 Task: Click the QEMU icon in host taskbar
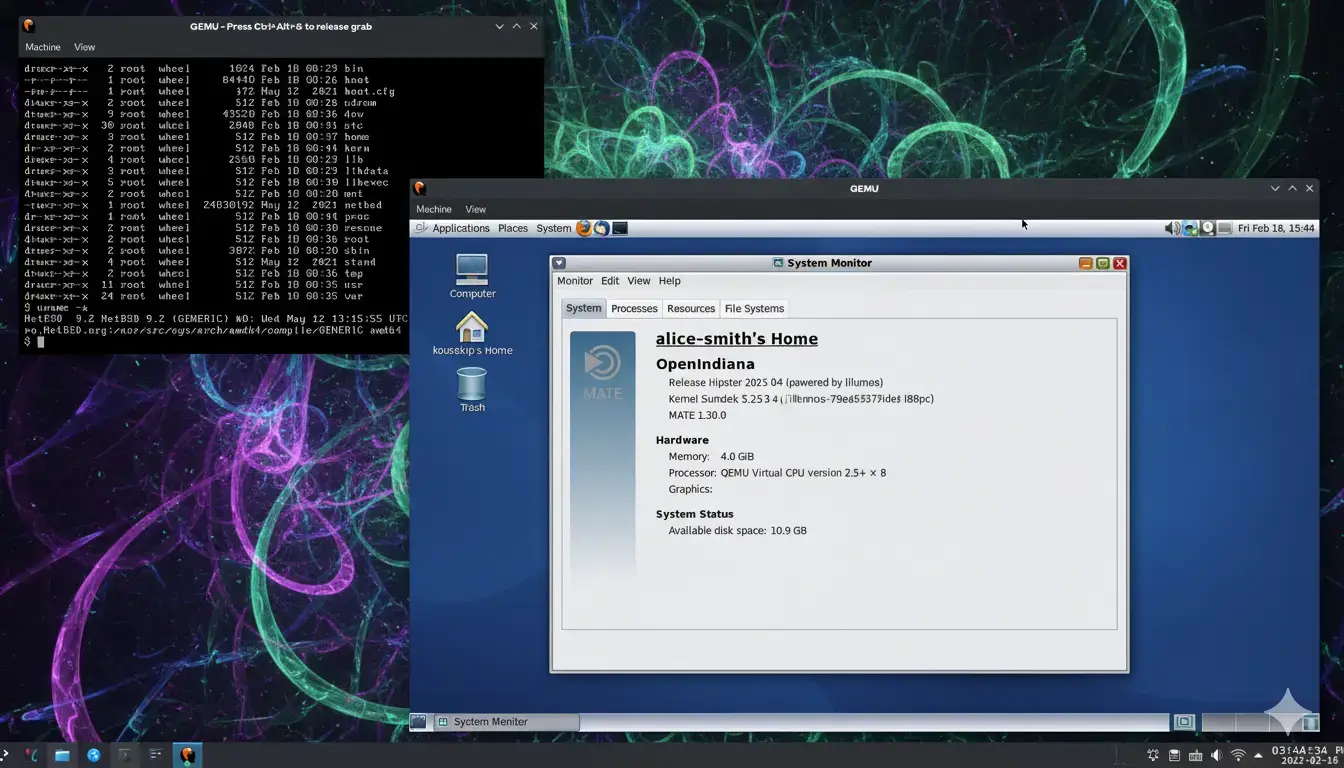coord(186,755)
